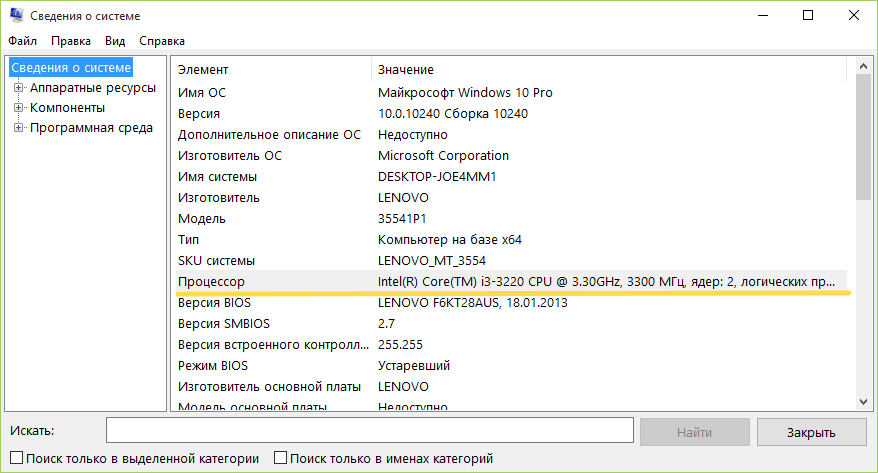
Task: Select the Имя ОС row
Action: tap(511, 92)
